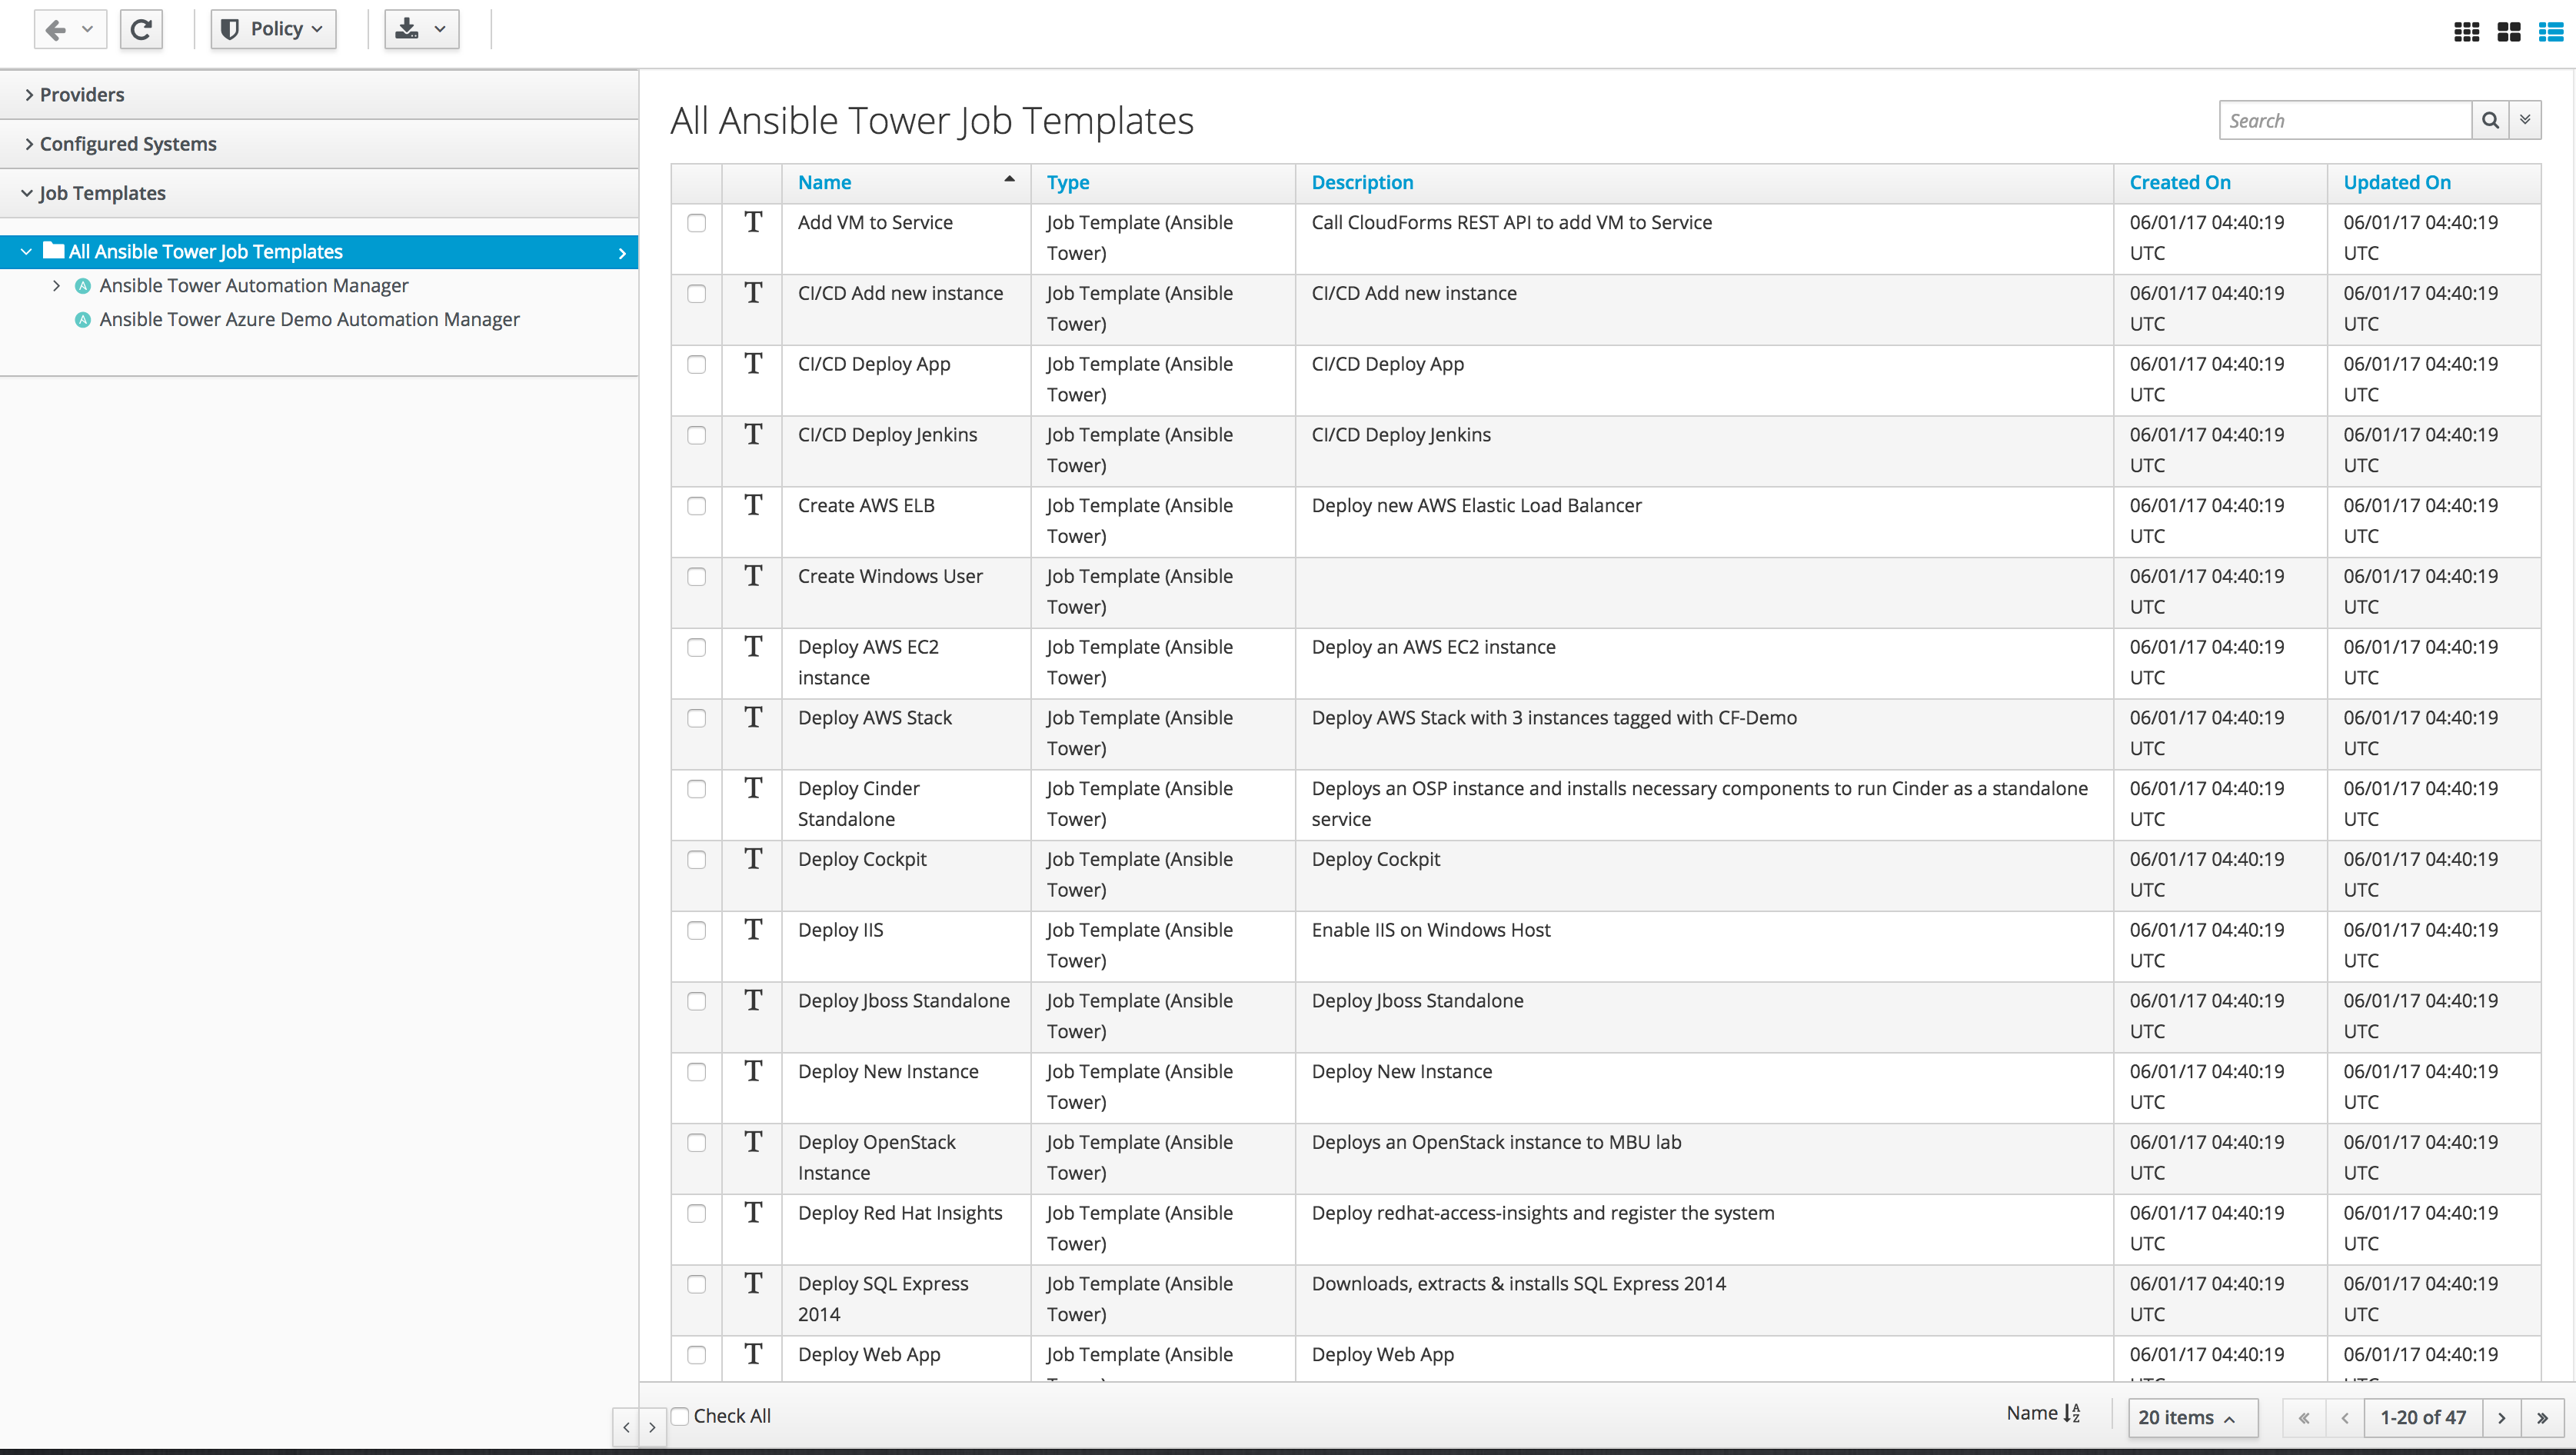Click Enable IIS on Windows Host description

tap(1430, 930)
